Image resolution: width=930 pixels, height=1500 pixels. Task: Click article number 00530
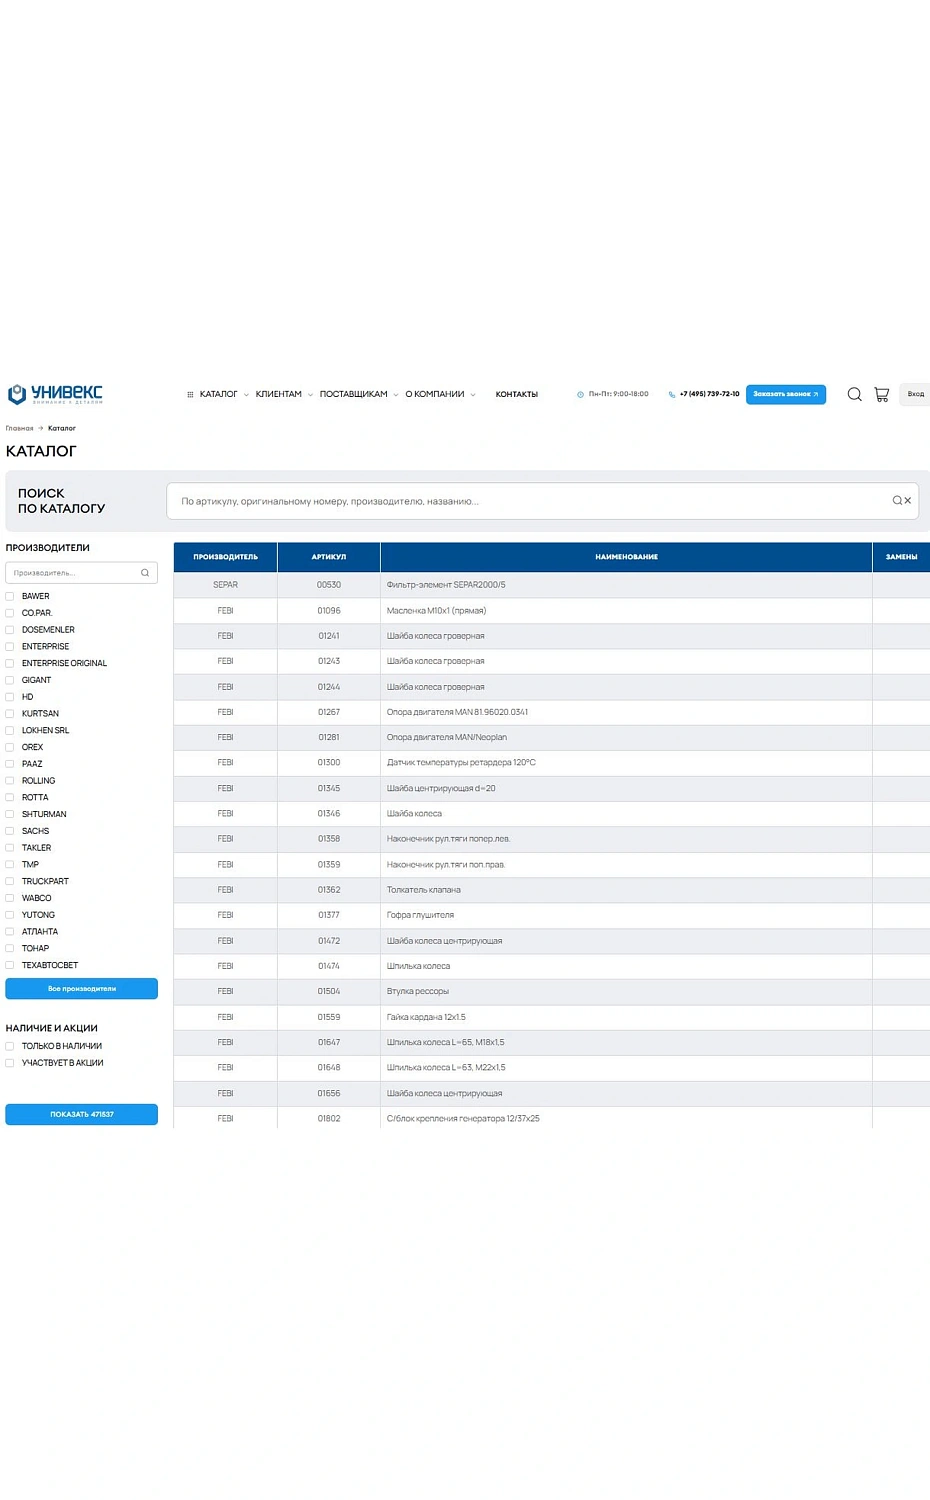(x=329, y=585)
